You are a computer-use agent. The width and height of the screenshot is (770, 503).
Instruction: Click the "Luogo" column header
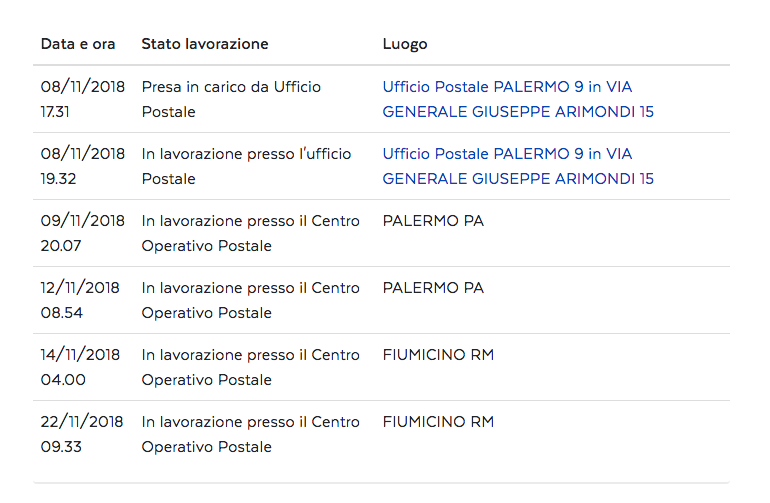coord(405,45)
